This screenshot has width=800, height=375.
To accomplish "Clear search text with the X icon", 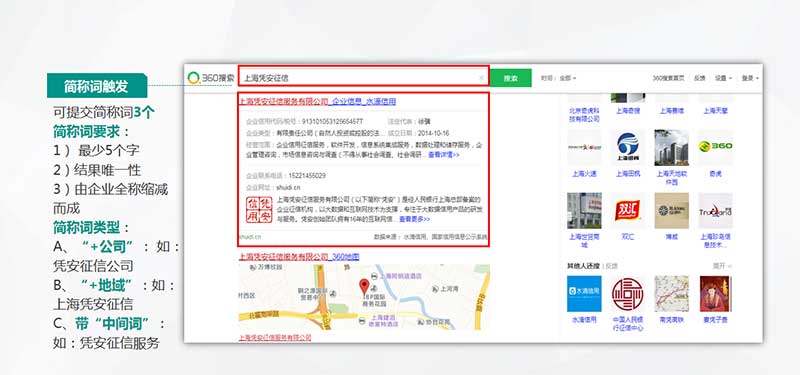I will point(481,78).
